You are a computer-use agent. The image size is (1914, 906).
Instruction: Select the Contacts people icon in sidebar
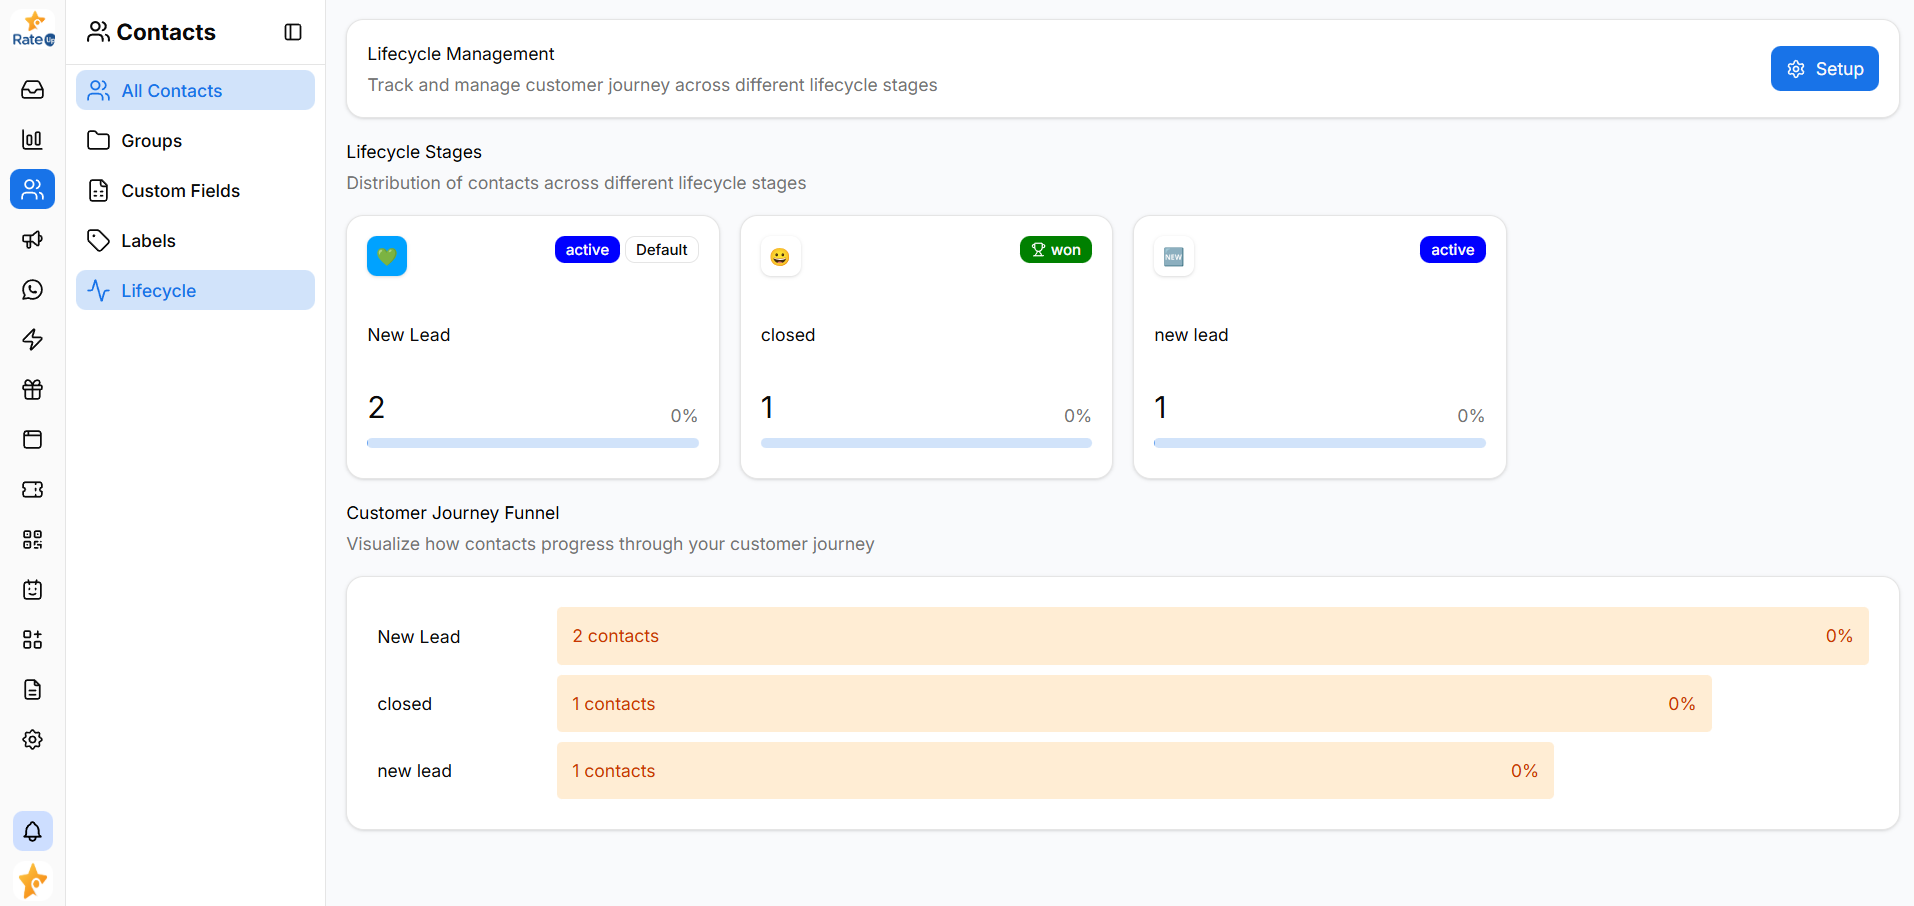pyautogui.click(x=33, y=189)
